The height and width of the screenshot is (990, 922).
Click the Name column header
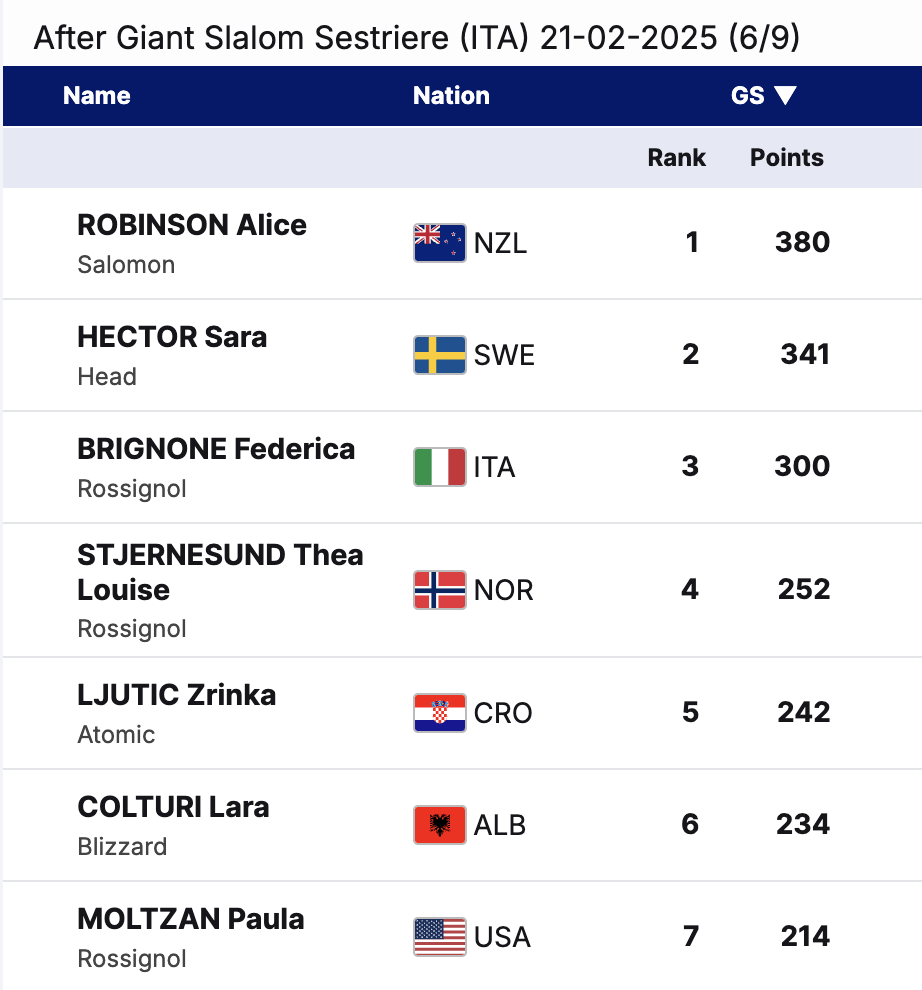(97, 96)
